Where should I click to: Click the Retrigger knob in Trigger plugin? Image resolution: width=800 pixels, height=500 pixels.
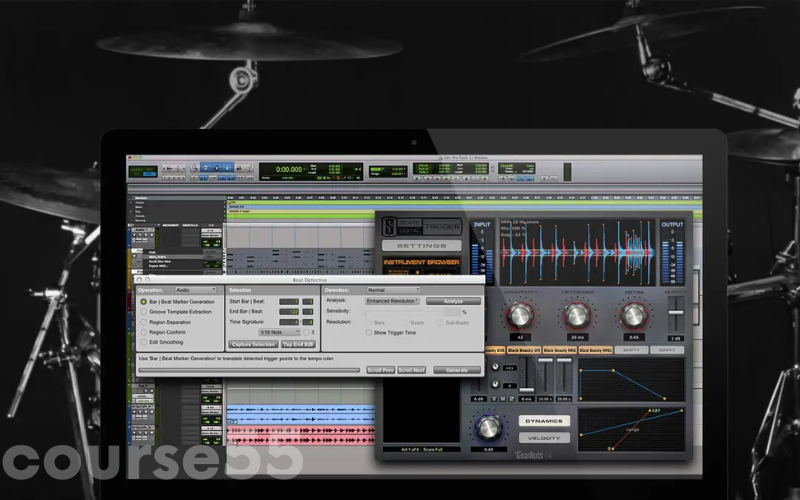click(x=577, y=315)
